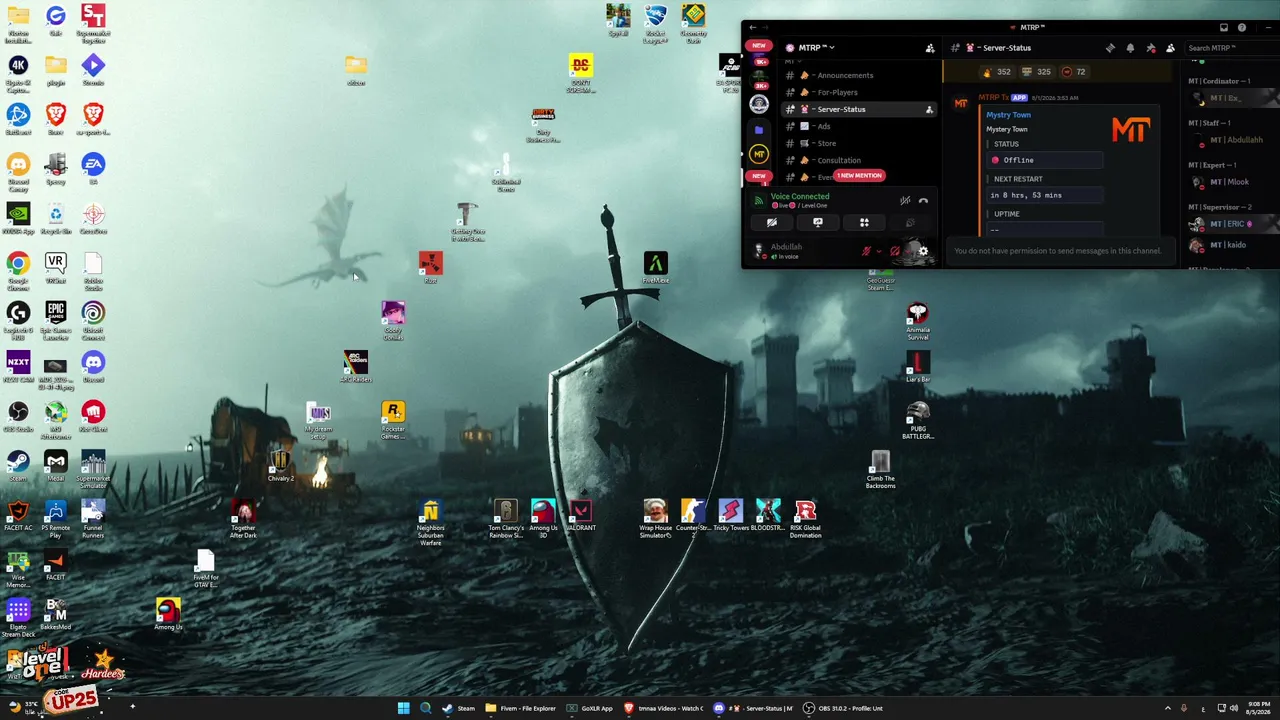Image resolution: width=1280 pixels, height=720 pixels.
Task: Disconnect from the Discord voice channel
Action: pyautogui.click(x=923, y=201)
